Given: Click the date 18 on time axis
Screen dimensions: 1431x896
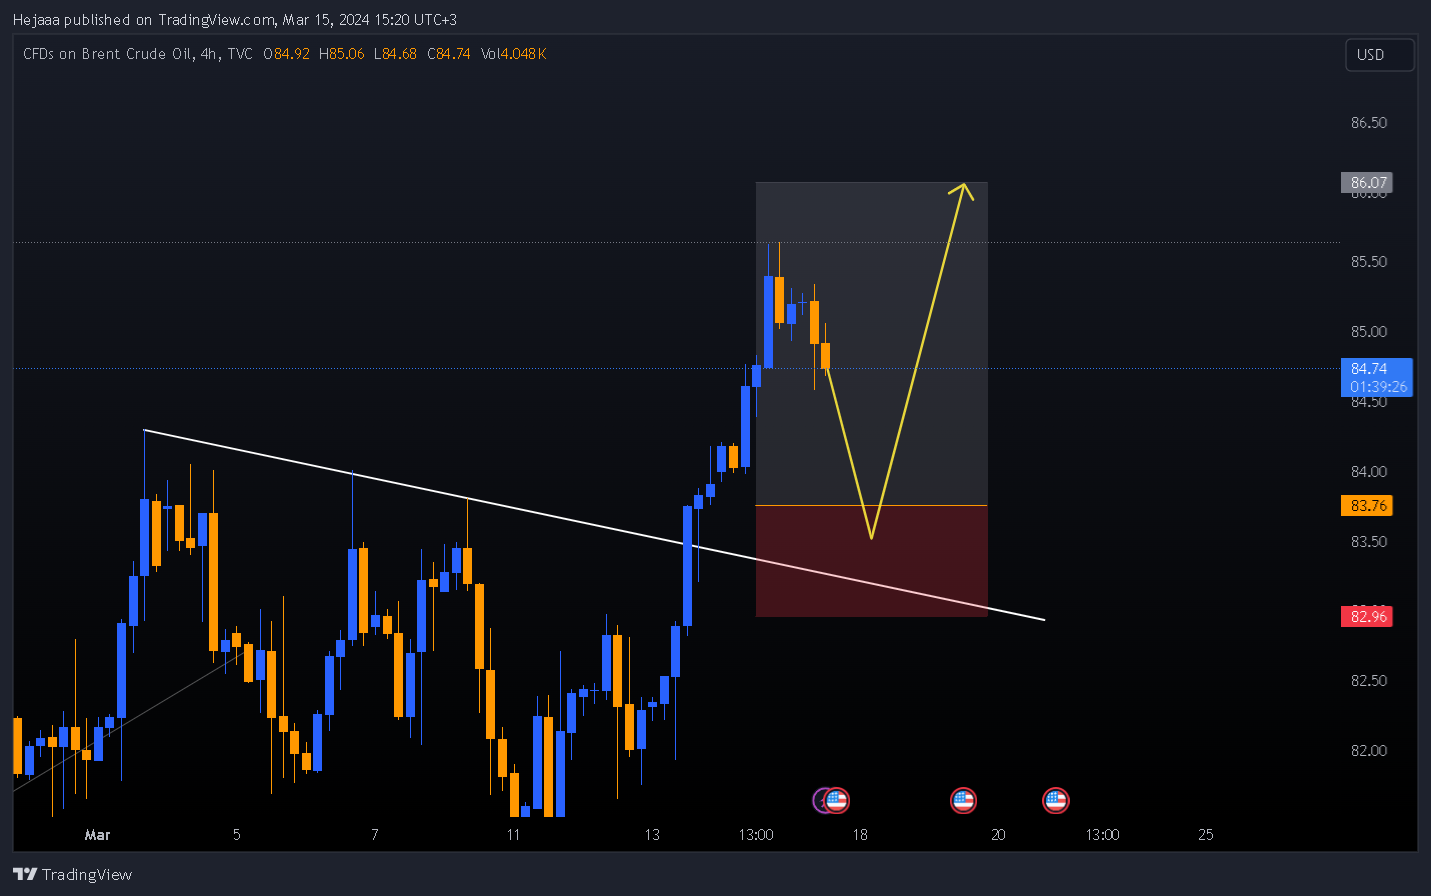Looking at the screenshot, I should click(860, 834).
